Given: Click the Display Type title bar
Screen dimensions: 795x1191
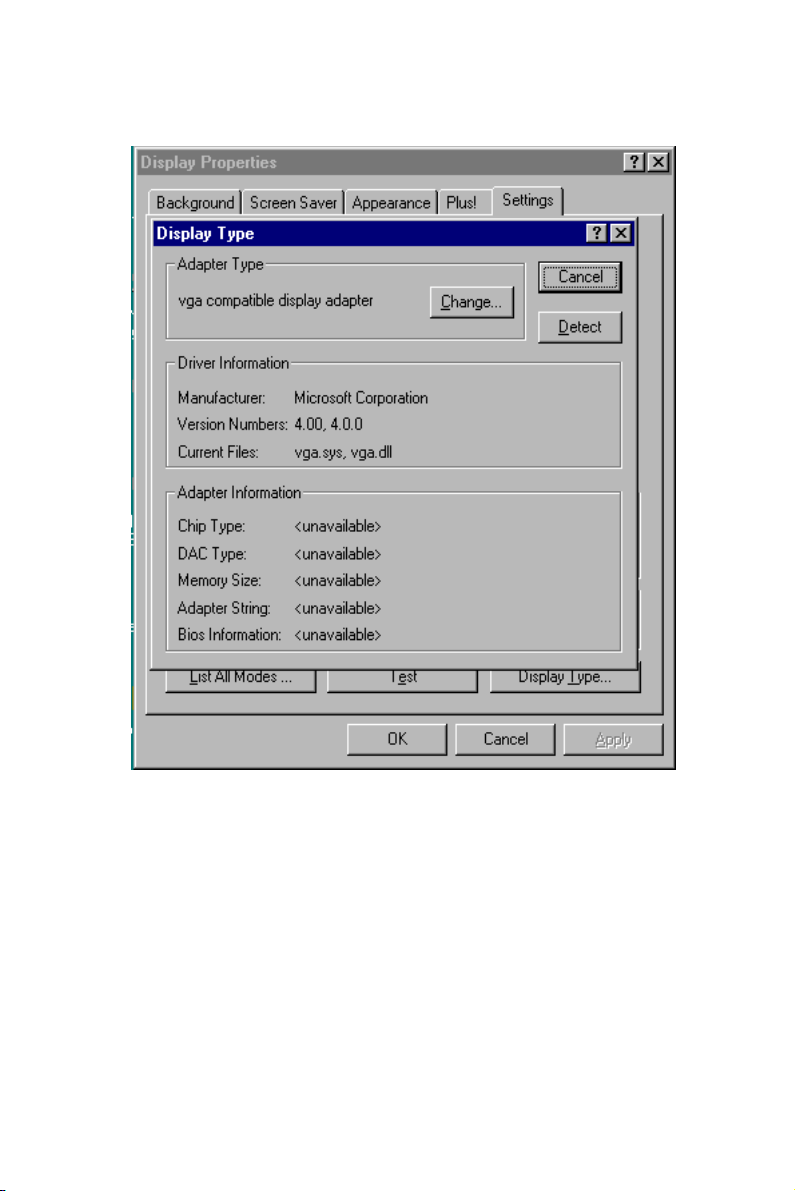Looking at the screenshot, I should tap(393, 233).
